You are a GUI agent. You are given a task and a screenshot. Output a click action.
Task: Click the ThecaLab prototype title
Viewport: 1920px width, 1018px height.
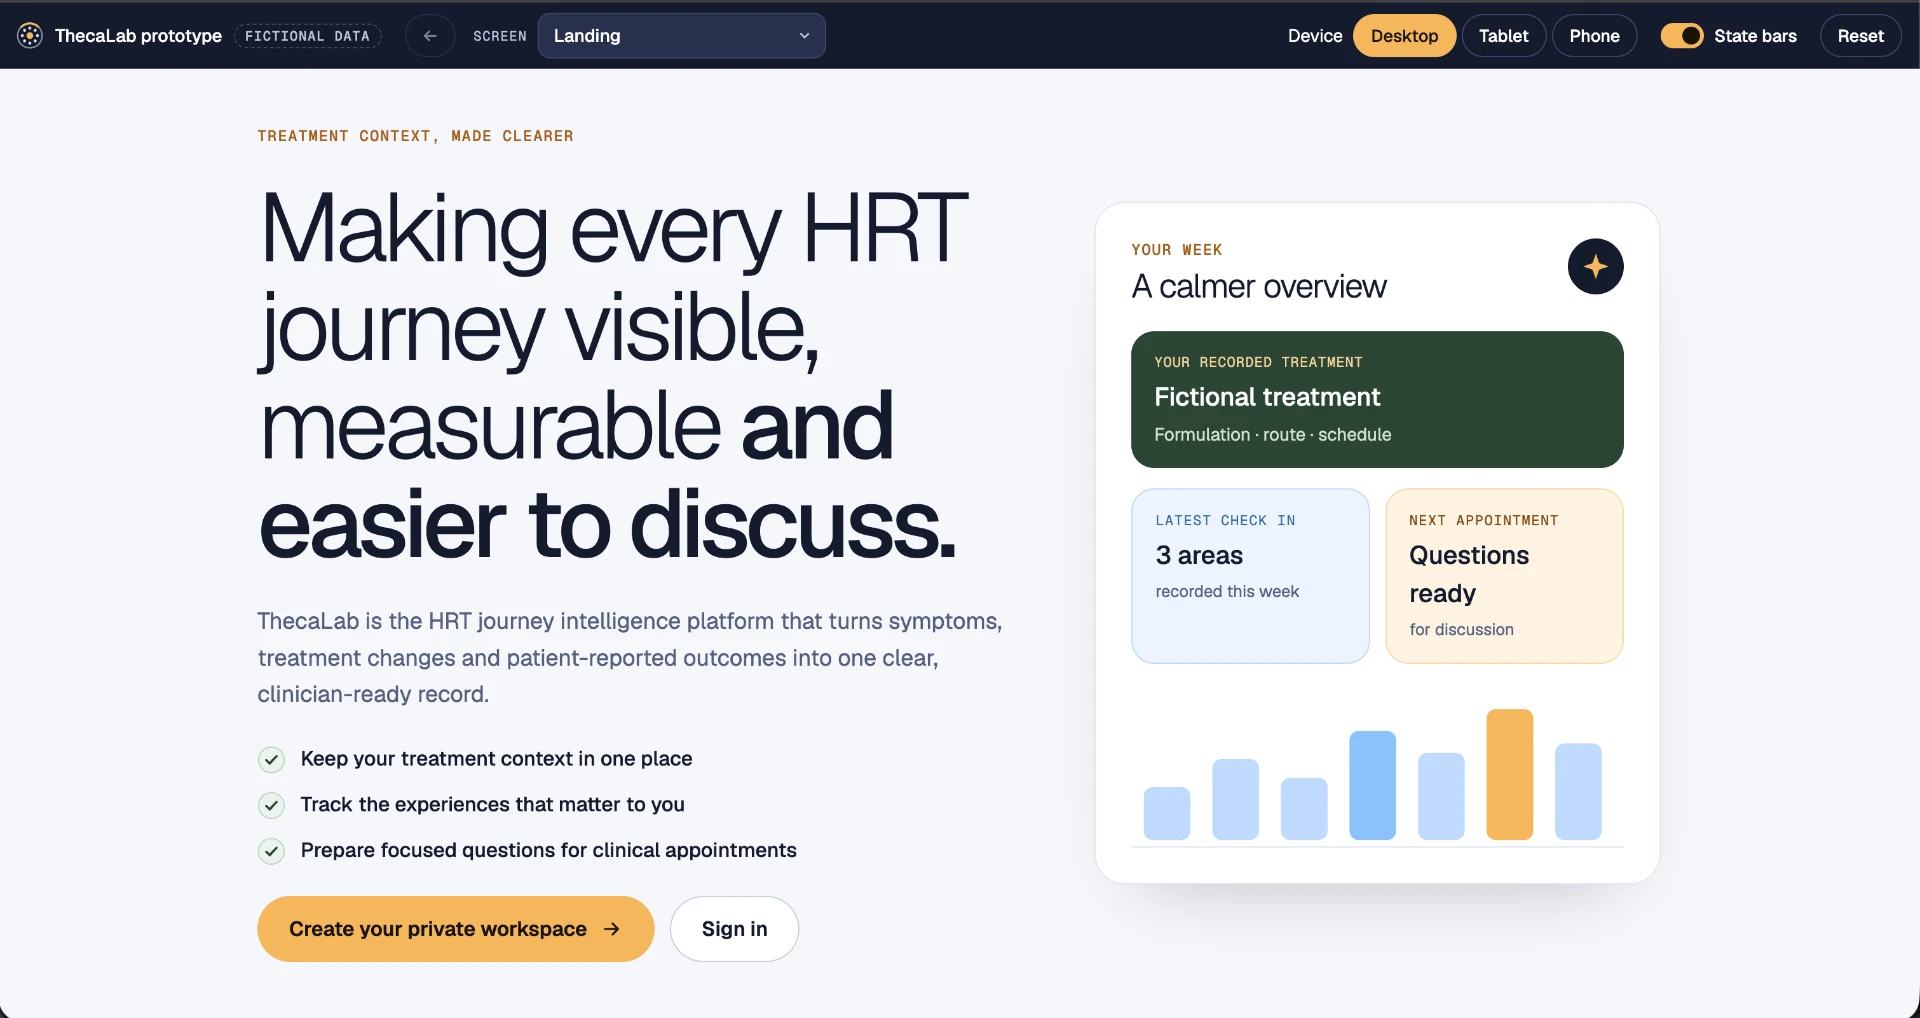[138, 36]
